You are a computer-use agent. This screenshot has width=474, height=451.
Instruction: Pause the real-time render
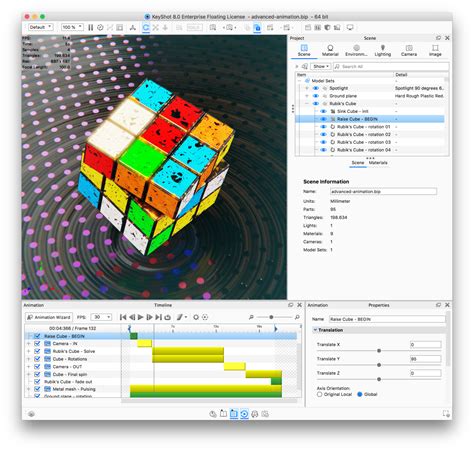(90, 28)
